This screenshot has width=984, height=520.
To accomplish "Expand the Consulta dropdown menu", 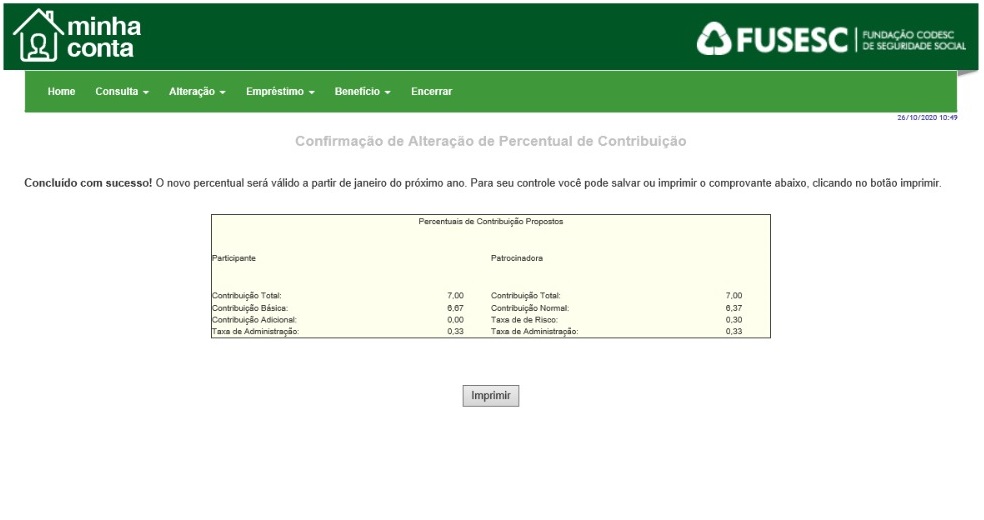I will (122, 92).
